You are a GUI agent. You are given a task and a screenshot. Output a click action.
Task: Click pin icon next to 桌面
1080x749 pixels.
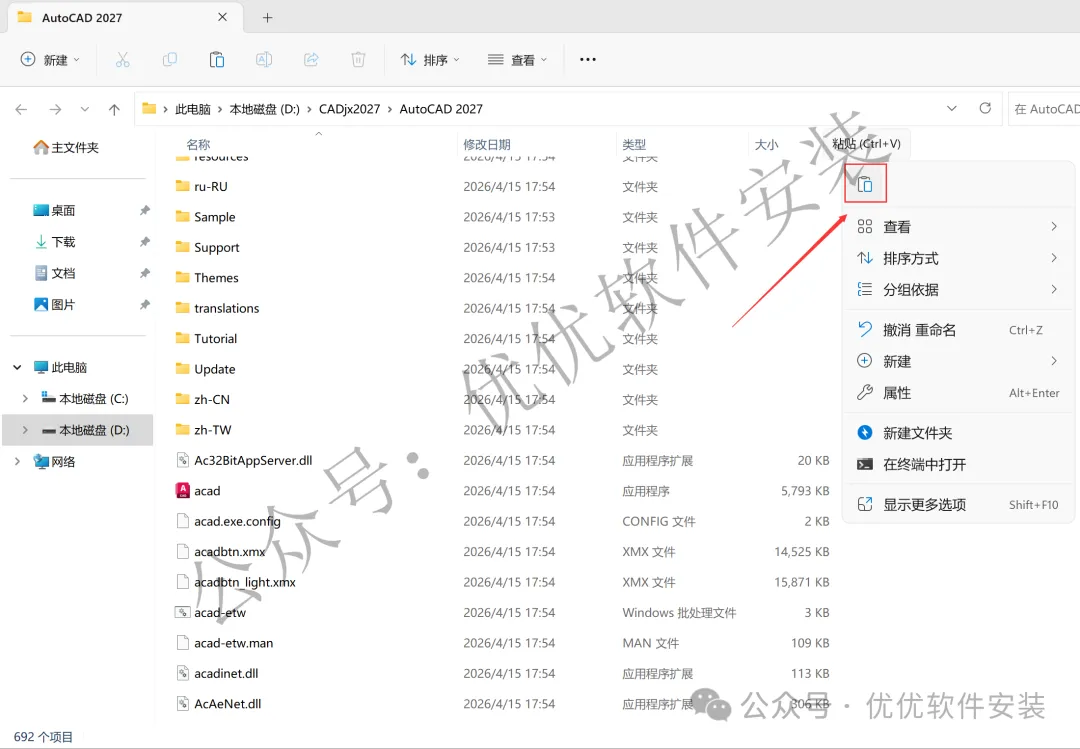(x=145, y=210)
